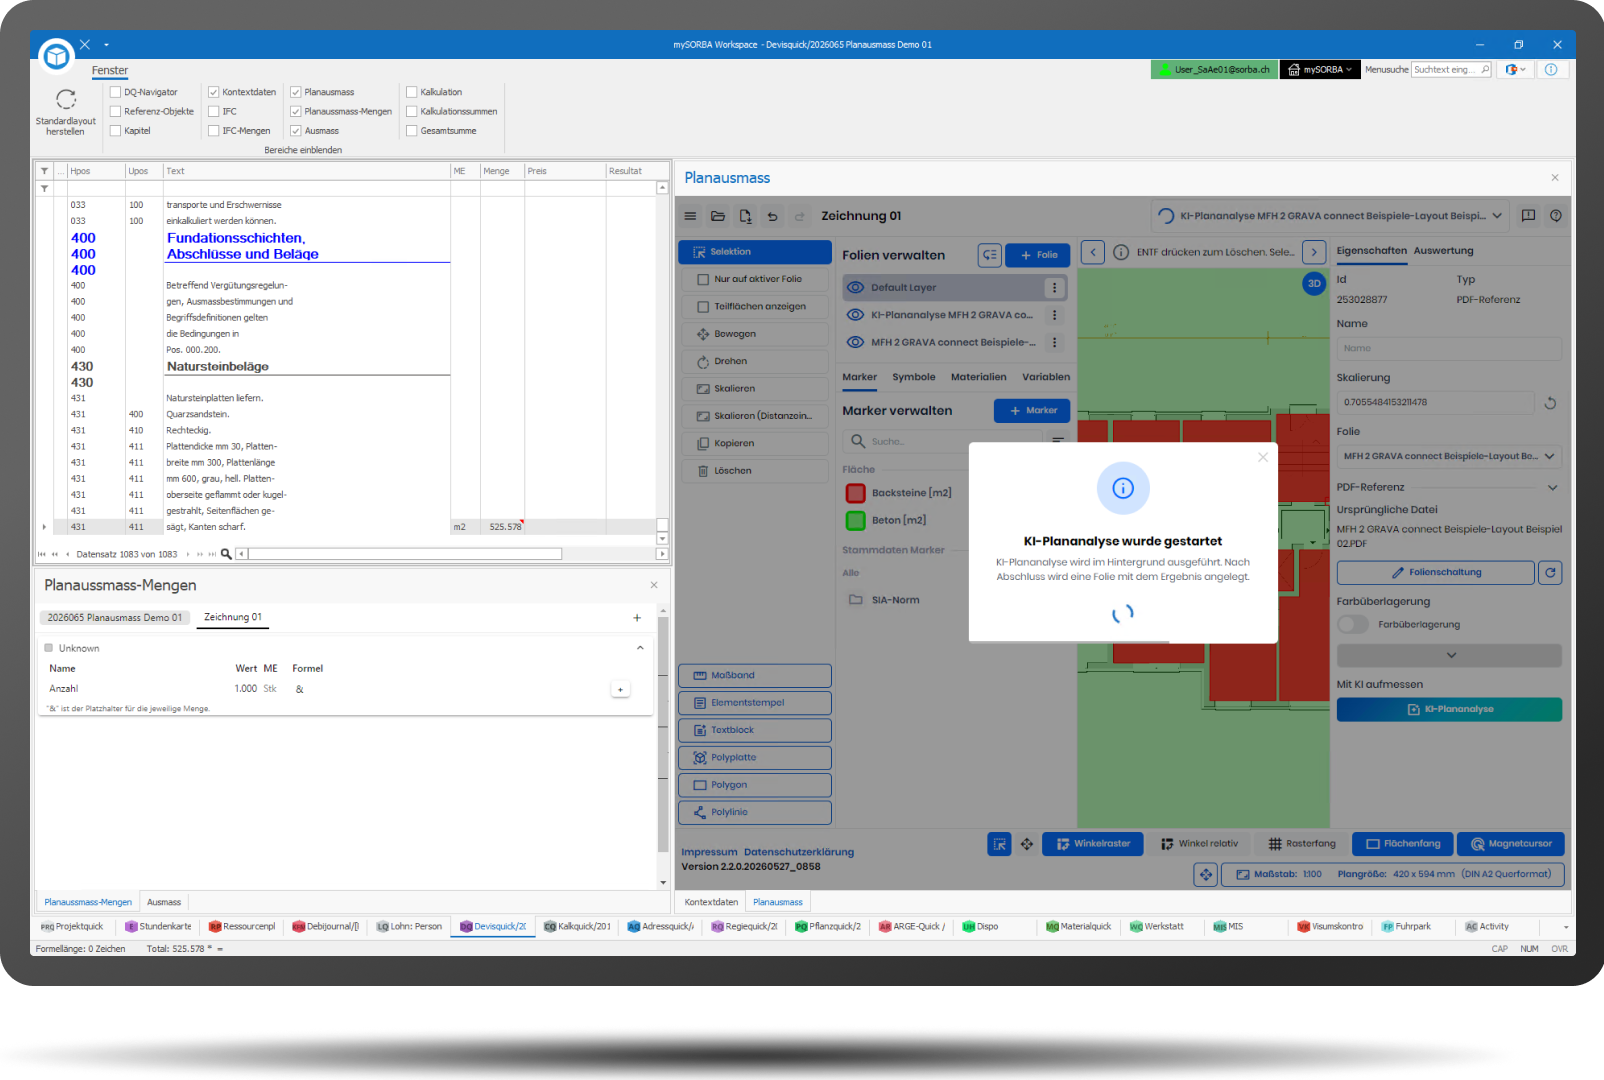The width and height of the screenshot is (1604, 1080).
Task: Click the + Marker button
Action: click(1033, 411)
